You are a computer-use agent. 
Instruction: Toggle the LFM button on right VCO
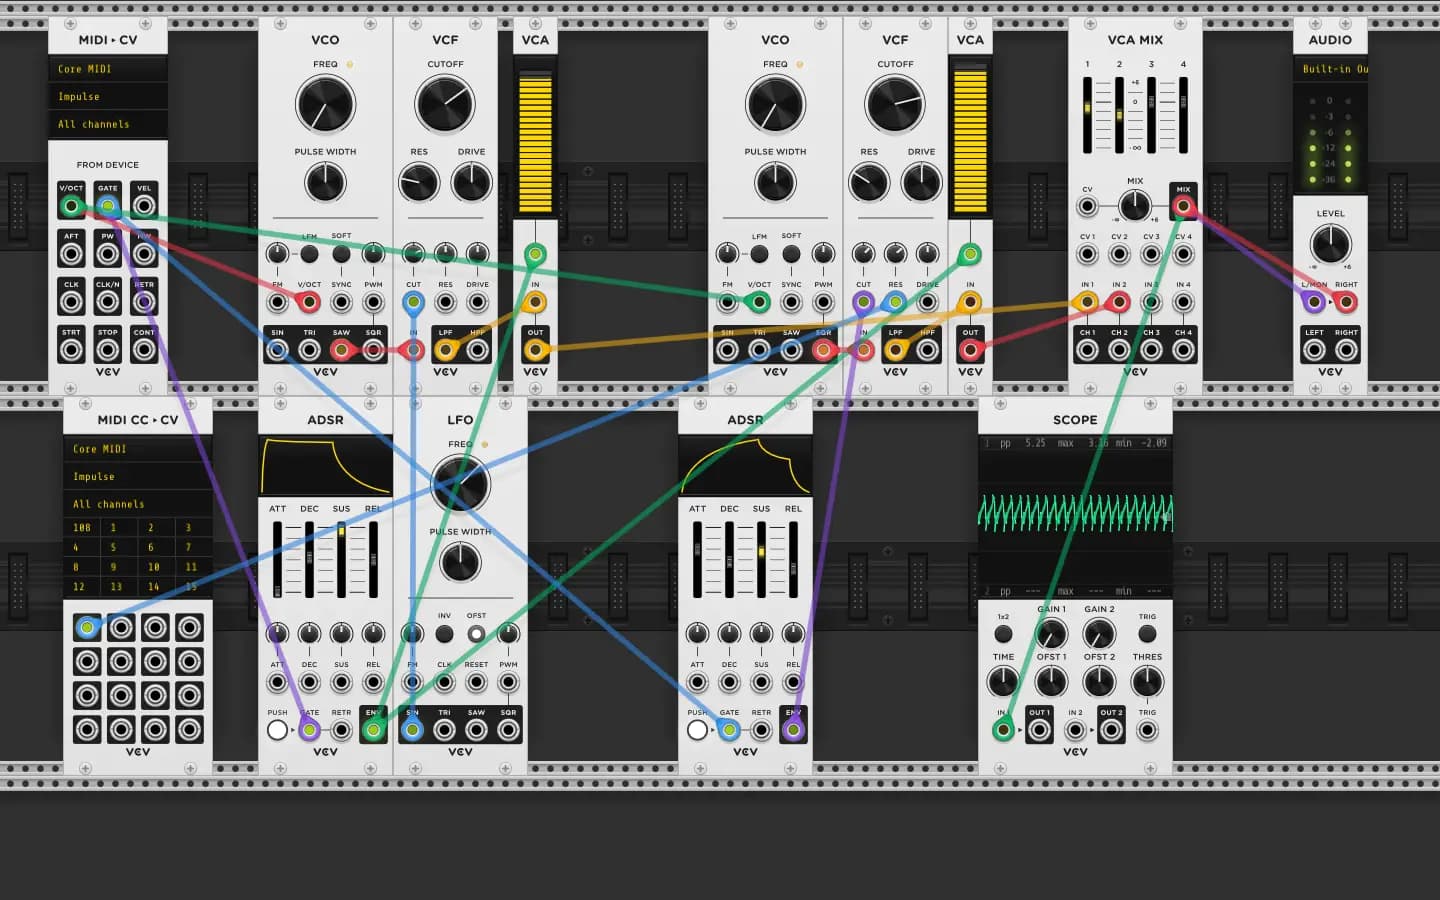tap(759, 254)
